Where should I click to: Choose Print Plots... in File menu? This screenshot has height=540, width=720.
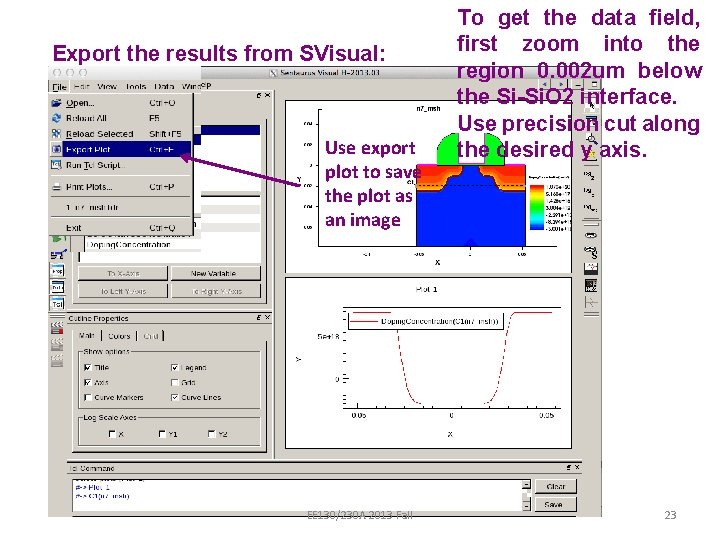click(x=120, y=187)
